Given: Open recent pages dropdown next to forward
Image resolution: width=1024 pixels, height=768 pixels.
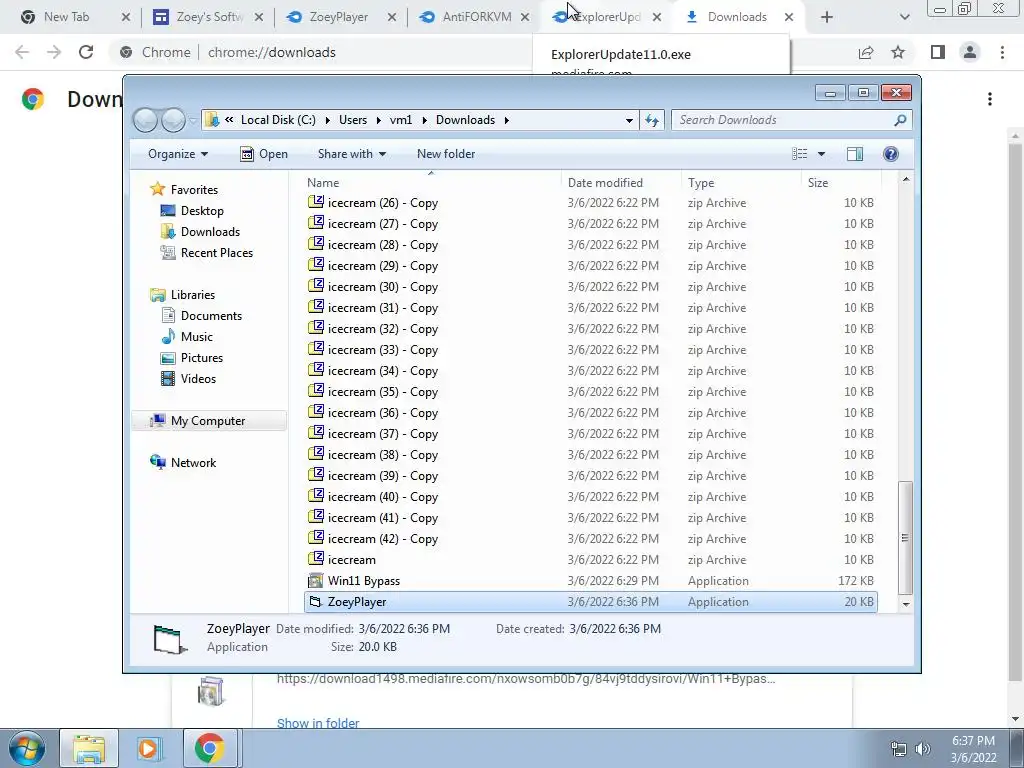Looking at the screenshot, I should click(193, 120).
